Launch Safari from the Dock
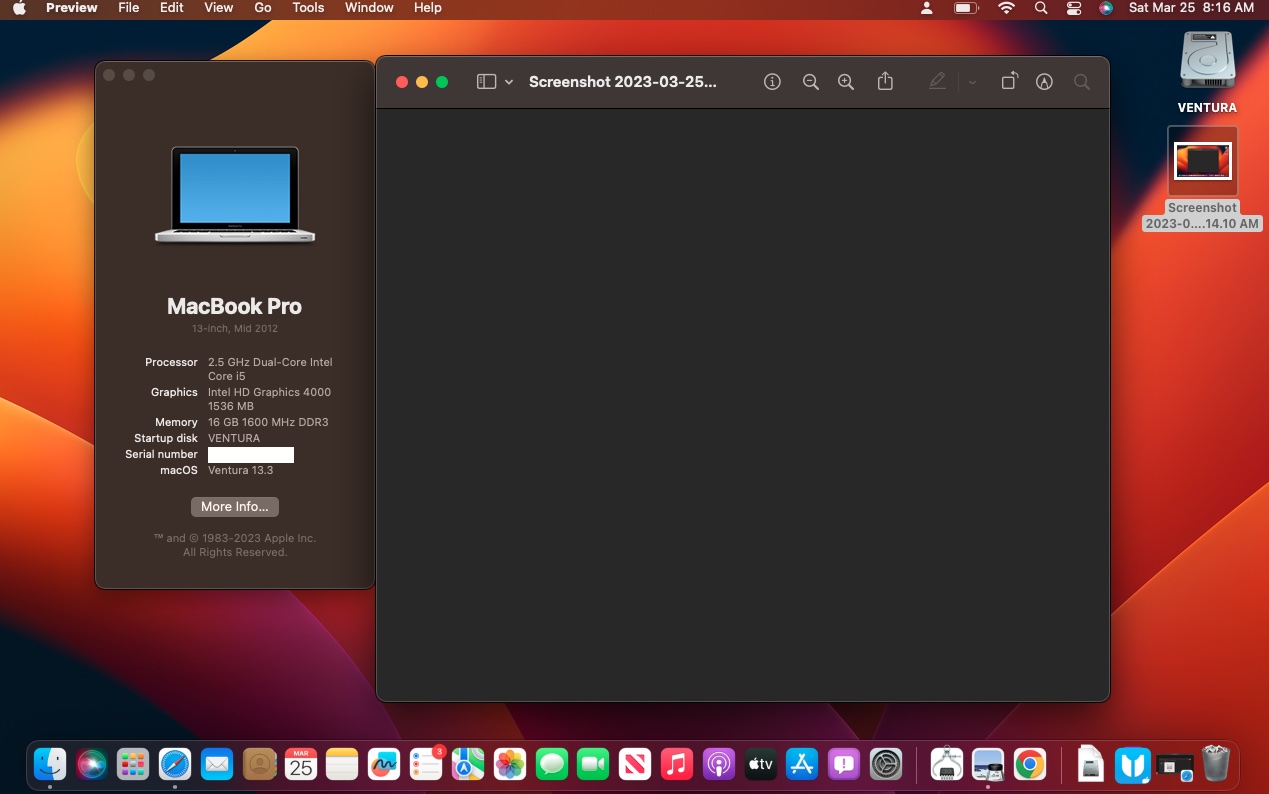The width and height of the screenshot is (1269, 794). (175, 765)
